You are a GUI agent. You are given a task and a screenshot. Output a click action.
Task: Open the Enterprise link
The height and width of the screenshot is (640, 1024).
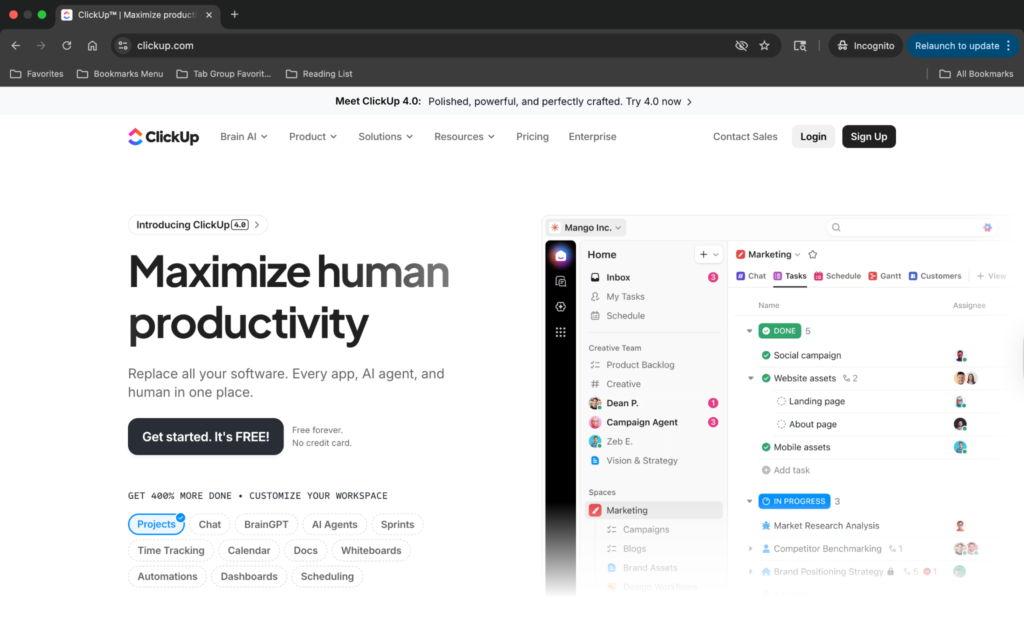coord(592,136)
